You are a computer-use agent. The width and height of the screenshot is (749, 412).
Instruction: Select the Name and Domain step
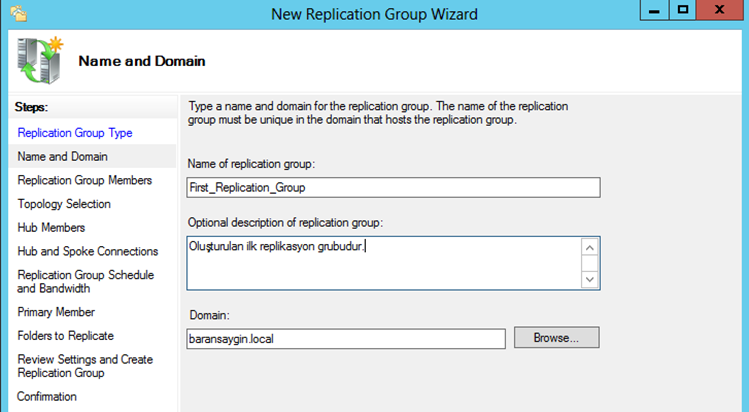click(63, 156)
